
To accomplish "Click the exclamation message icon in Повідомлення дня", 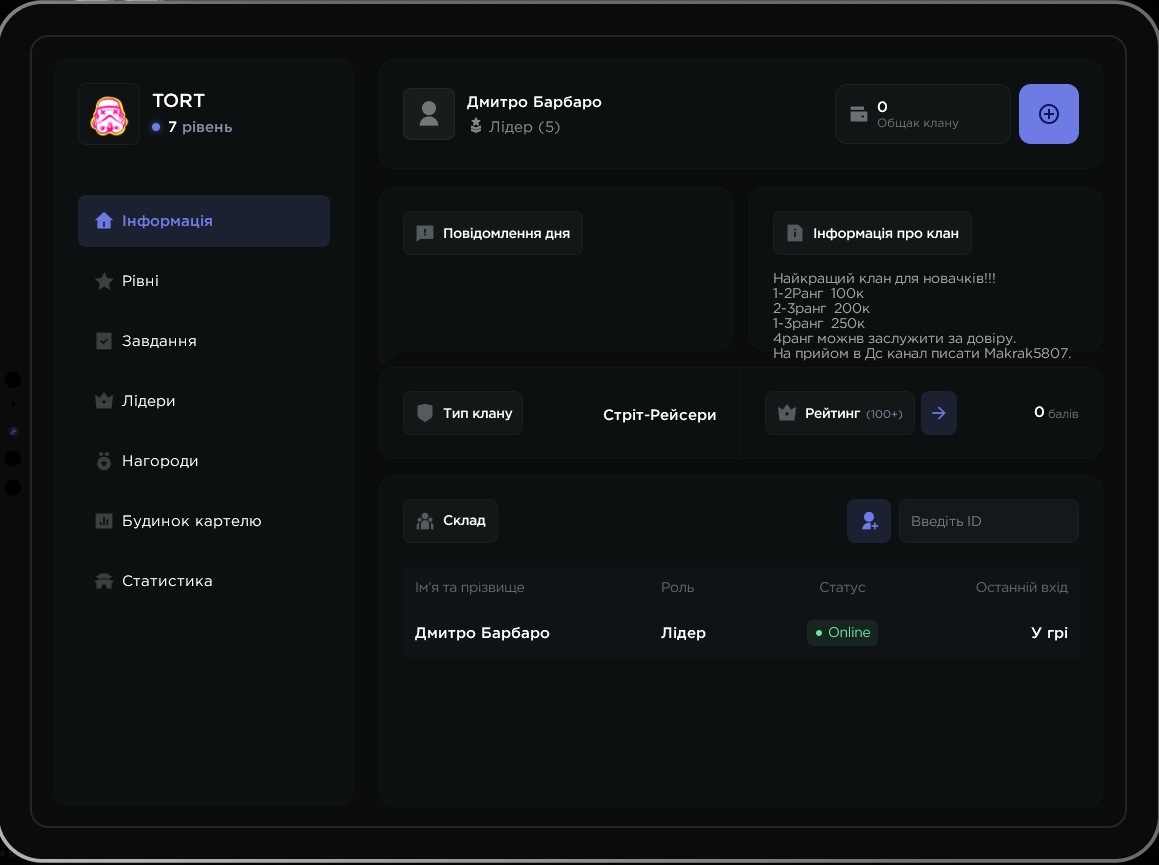I will [x=425, y=234].
